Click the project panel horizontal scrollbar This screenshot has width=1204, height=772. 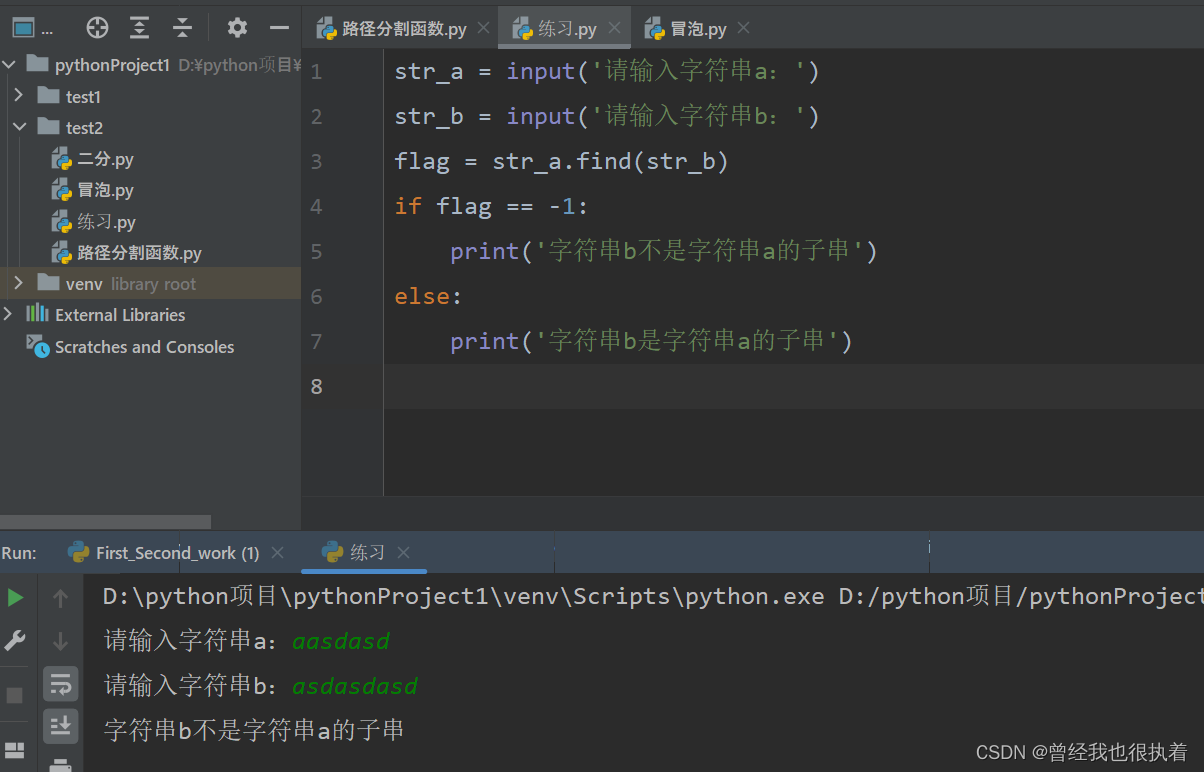(106, 522)
